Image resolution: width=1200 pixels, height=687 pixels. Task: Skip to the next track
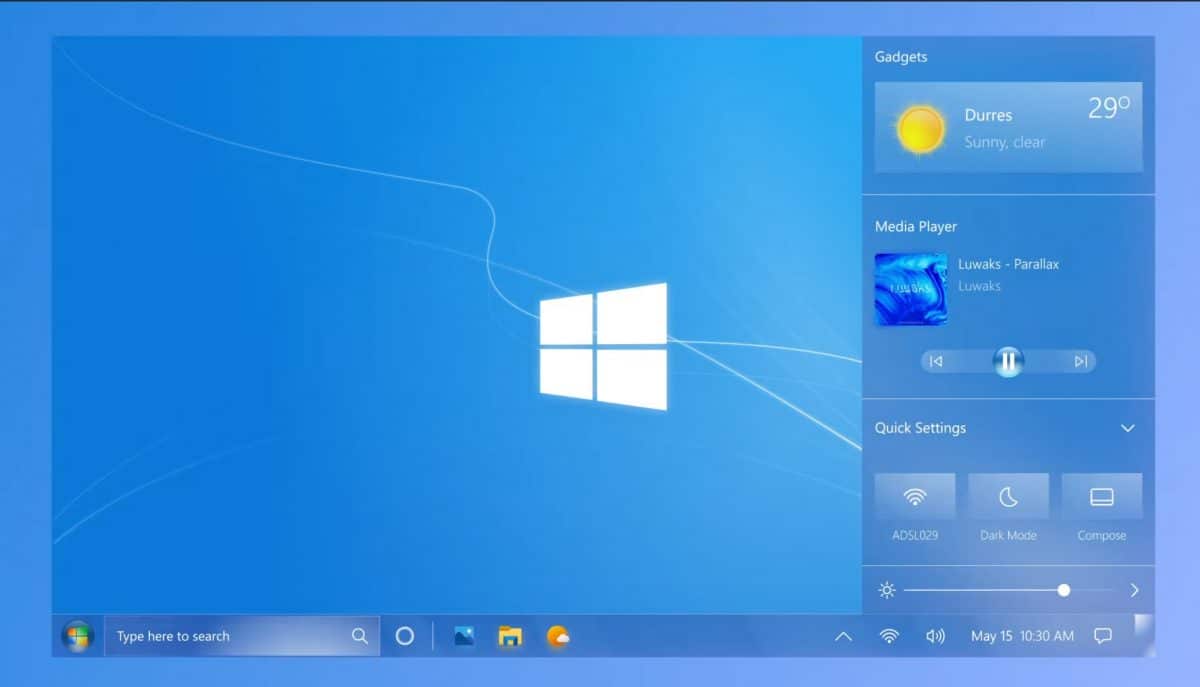(1080, 362)
